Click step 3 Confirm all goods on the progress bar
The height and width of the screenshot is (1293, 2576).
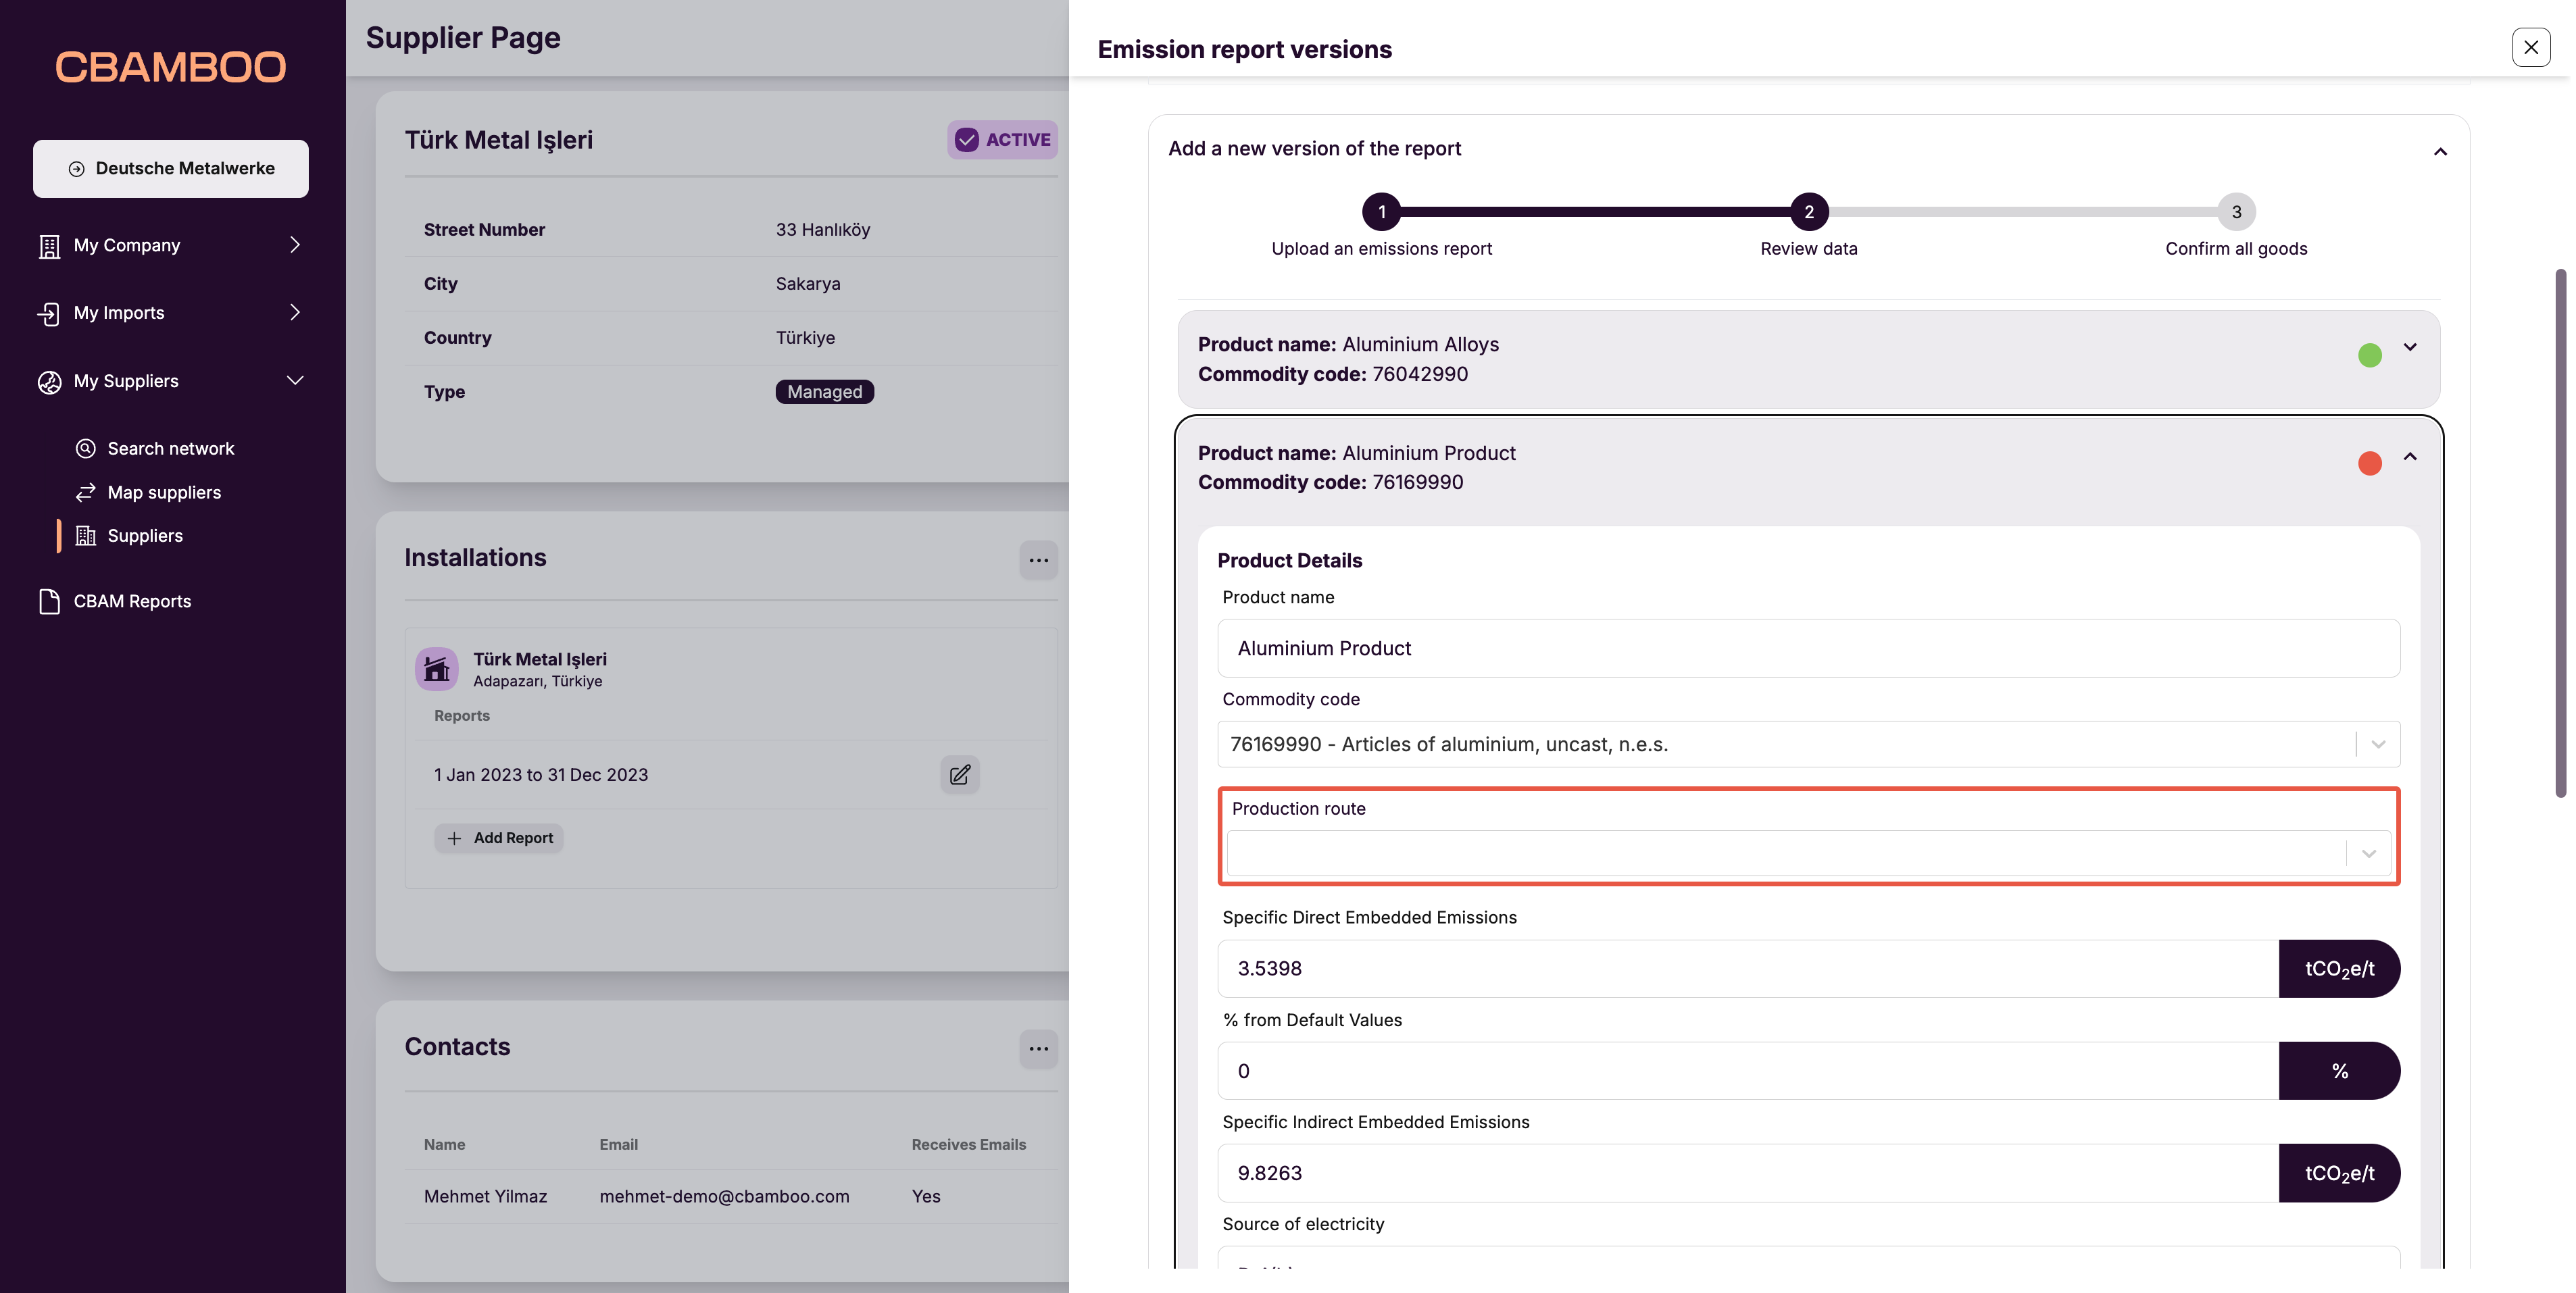[2236, 212]
